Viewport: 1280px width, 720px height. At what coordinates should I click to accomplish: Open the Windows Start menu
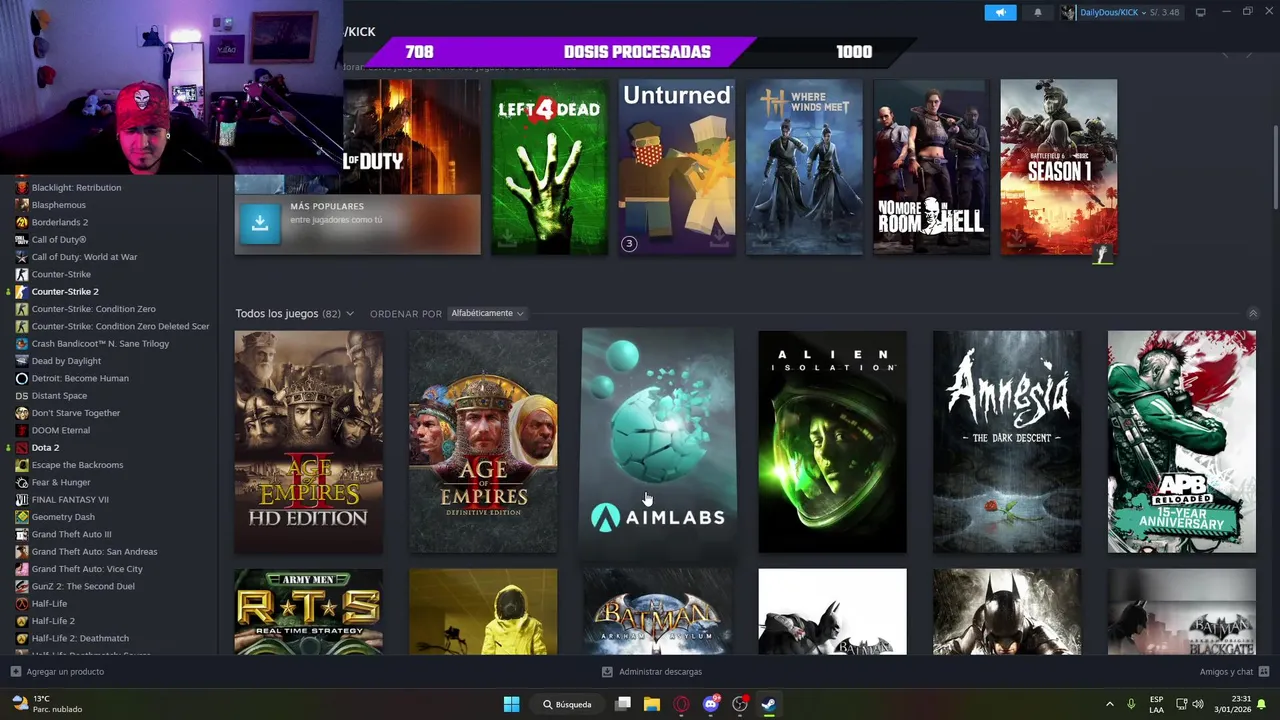pos(511,704)
